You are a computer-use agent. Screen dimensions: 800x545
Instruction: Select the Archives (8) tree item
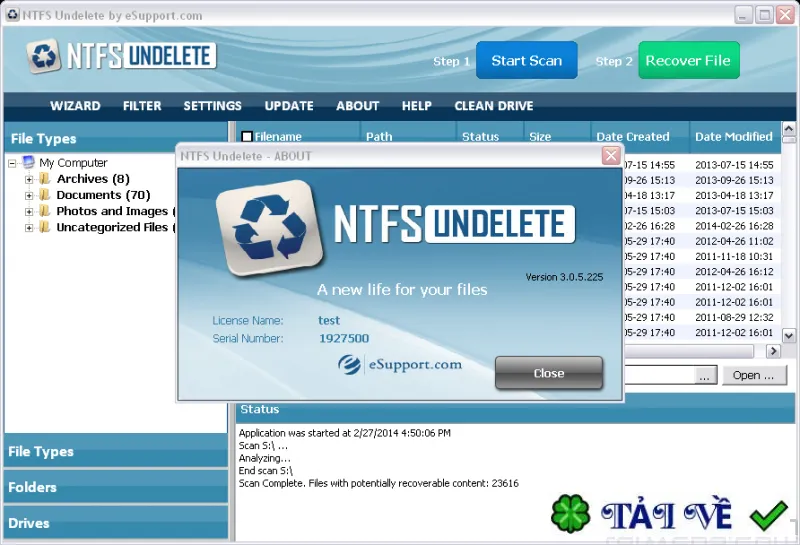pos(93,179)
